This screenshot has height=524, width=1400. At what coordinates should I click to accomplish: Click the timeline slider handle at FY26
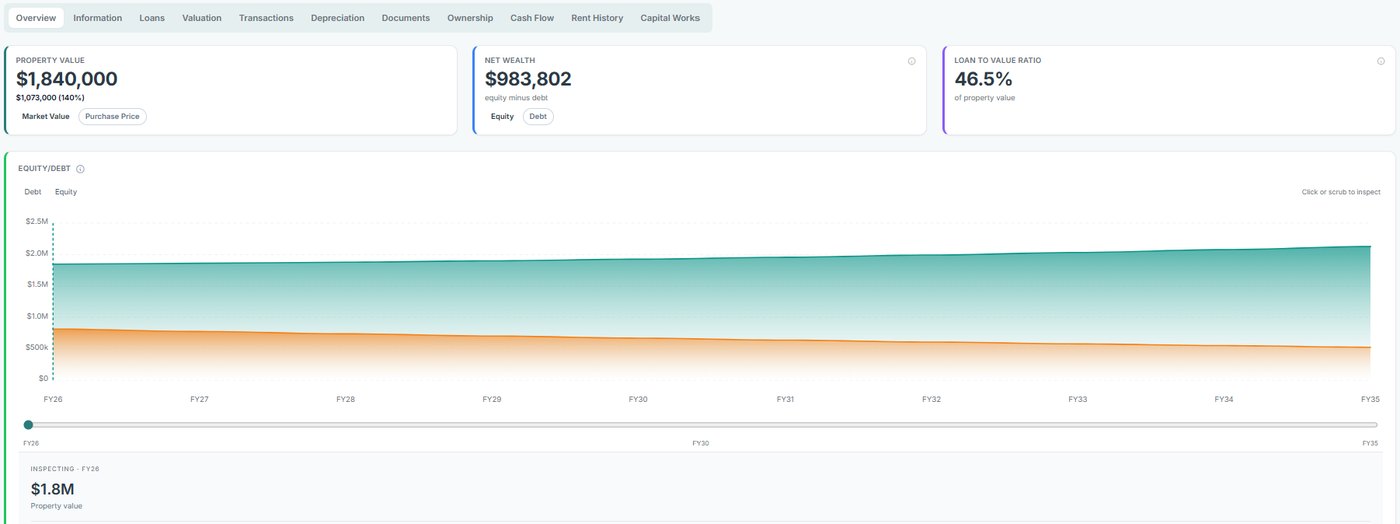(x=28, y=425)
